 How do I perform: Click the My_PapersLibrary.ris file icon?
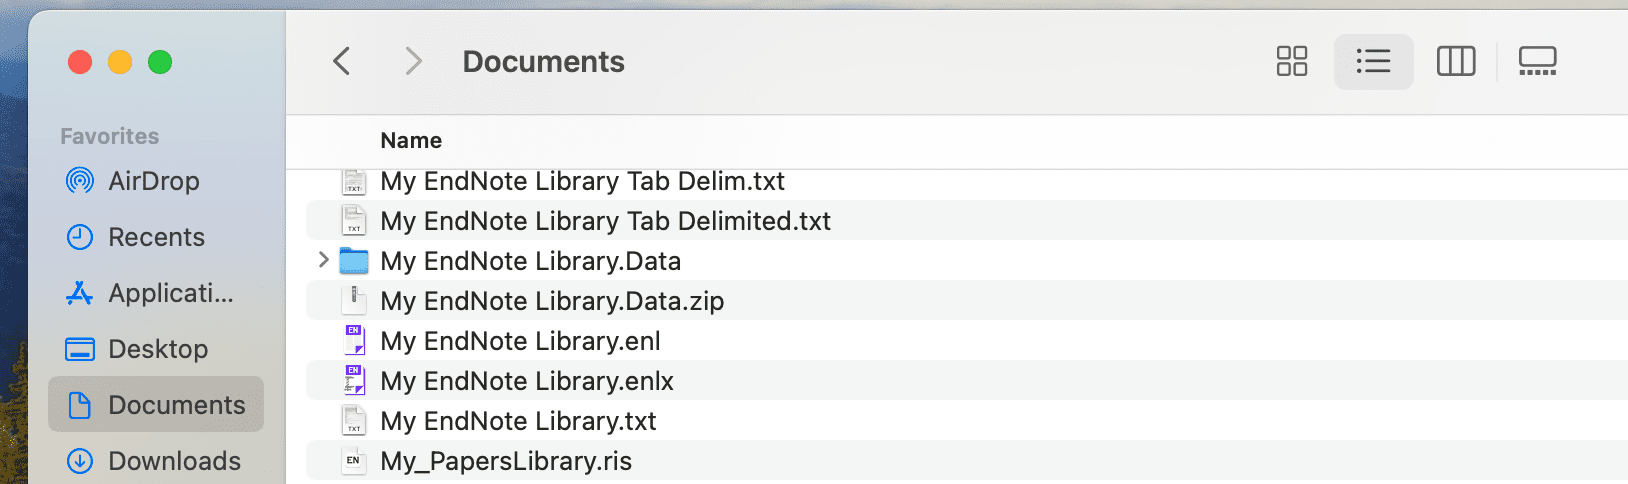(354, 460)
